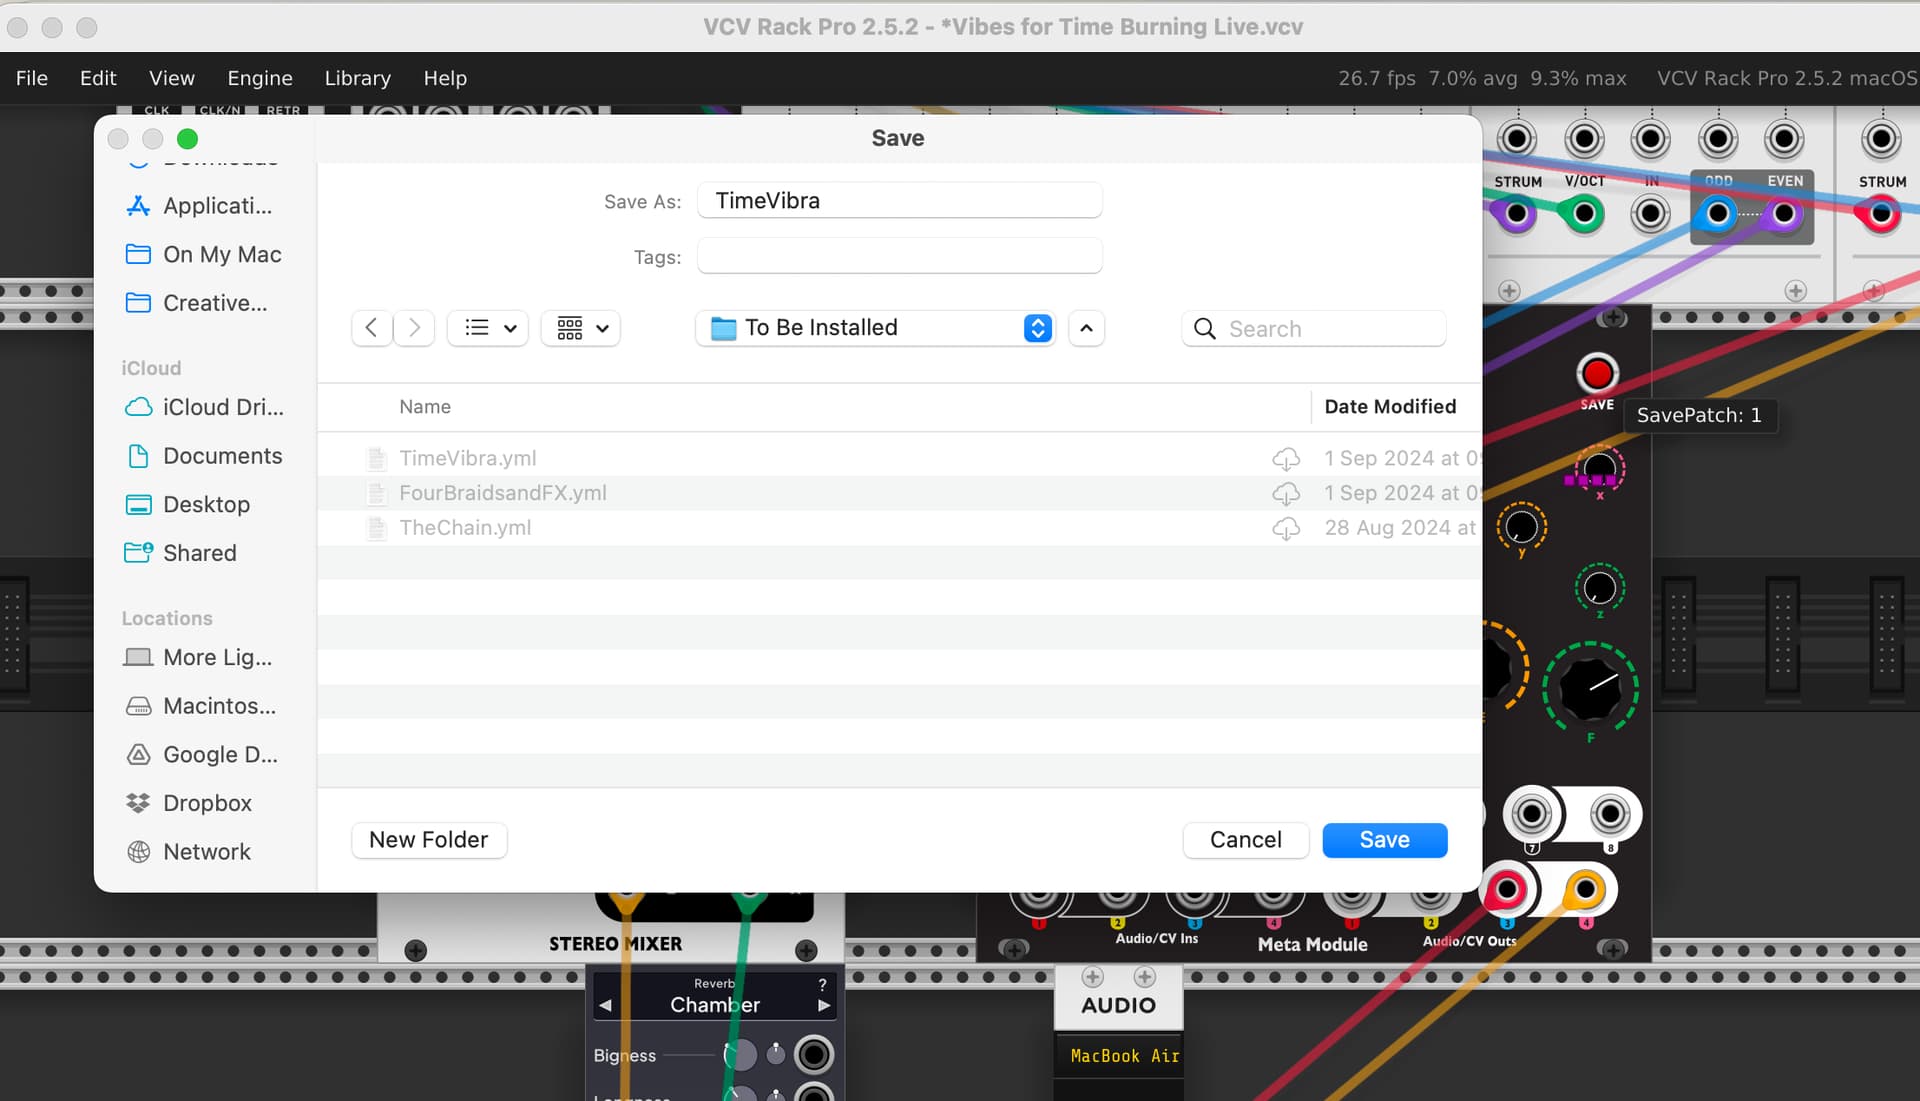Open Macintosh HD in the sidebar
This screenshot has height=1101, width=1920.
(201, 706)
